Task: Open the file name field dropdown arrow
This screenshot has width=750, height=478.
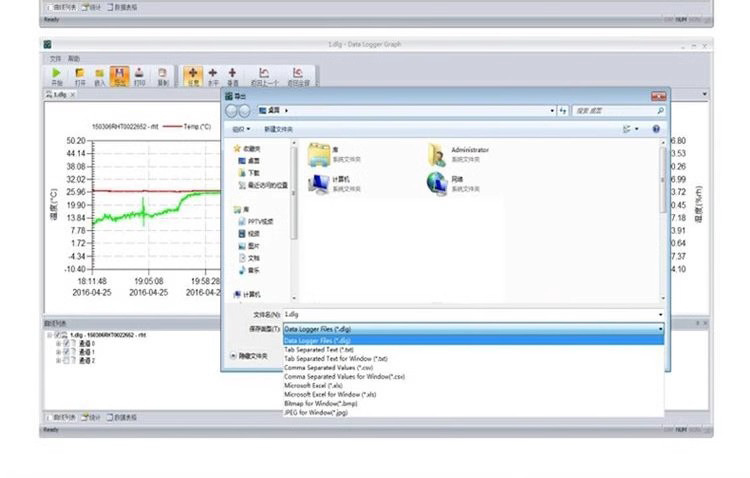Action: click(660, 314)
